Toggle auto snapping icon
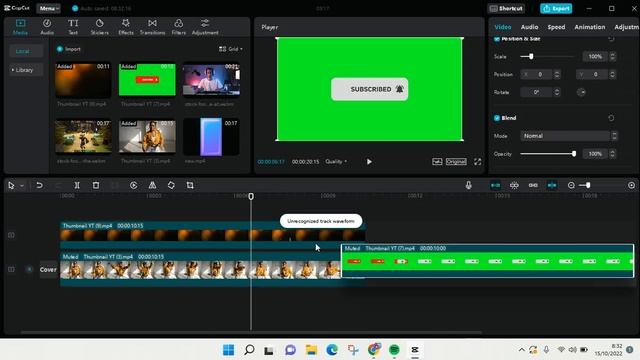640x360 pixels. pyautogui.click(x=514, y=185)
